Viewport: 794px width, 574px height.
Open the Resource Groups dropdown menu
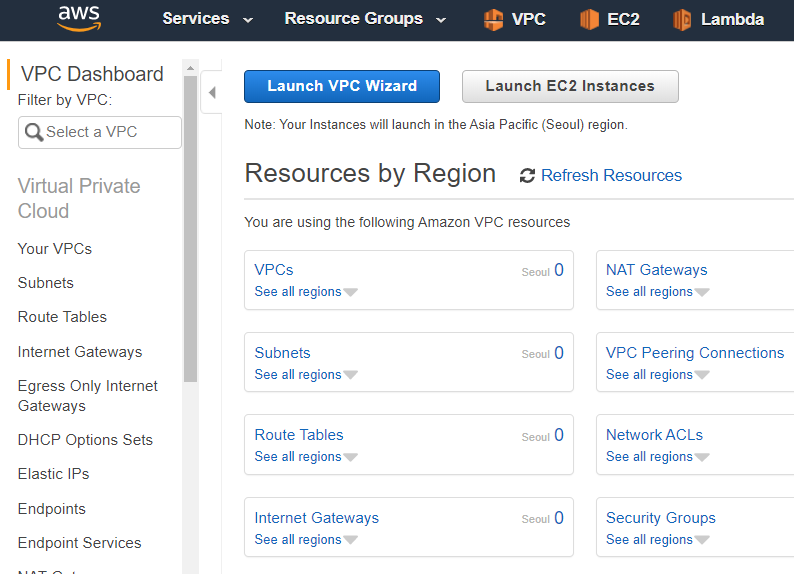(x=365, y=19)
